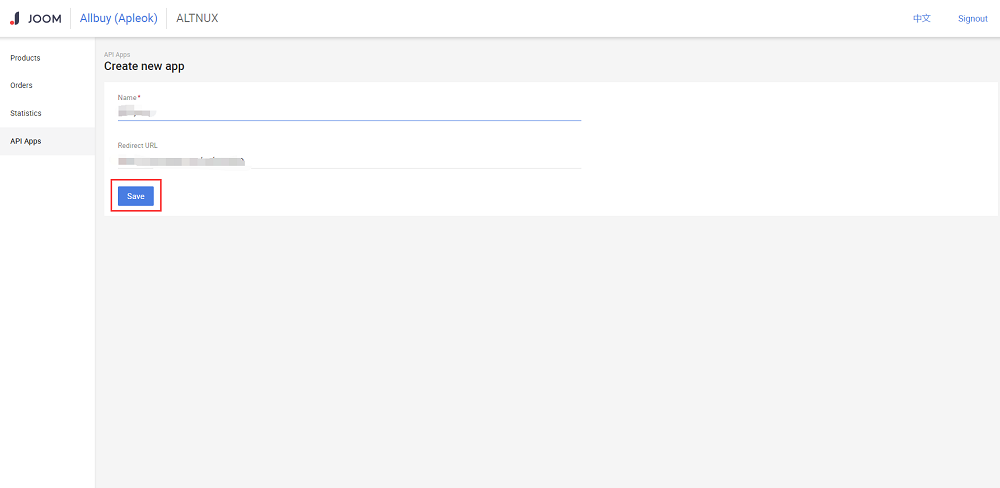This screenshot has width=1000, height=488.
Task: Click the JOOM wordmark text
Action: coord(45,18)
